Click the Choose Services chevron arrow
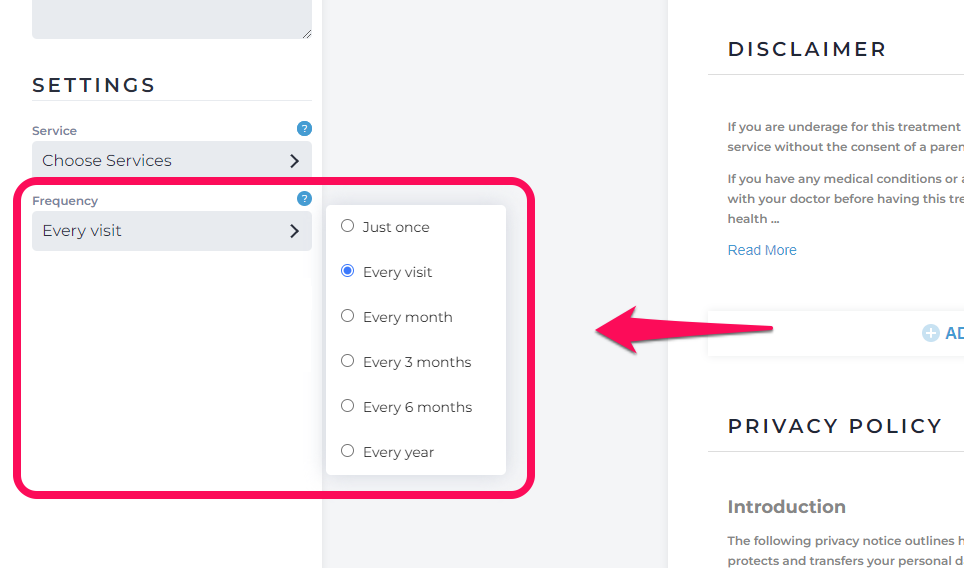The width and height of the screenshot is (964, 568). (294, 161)
